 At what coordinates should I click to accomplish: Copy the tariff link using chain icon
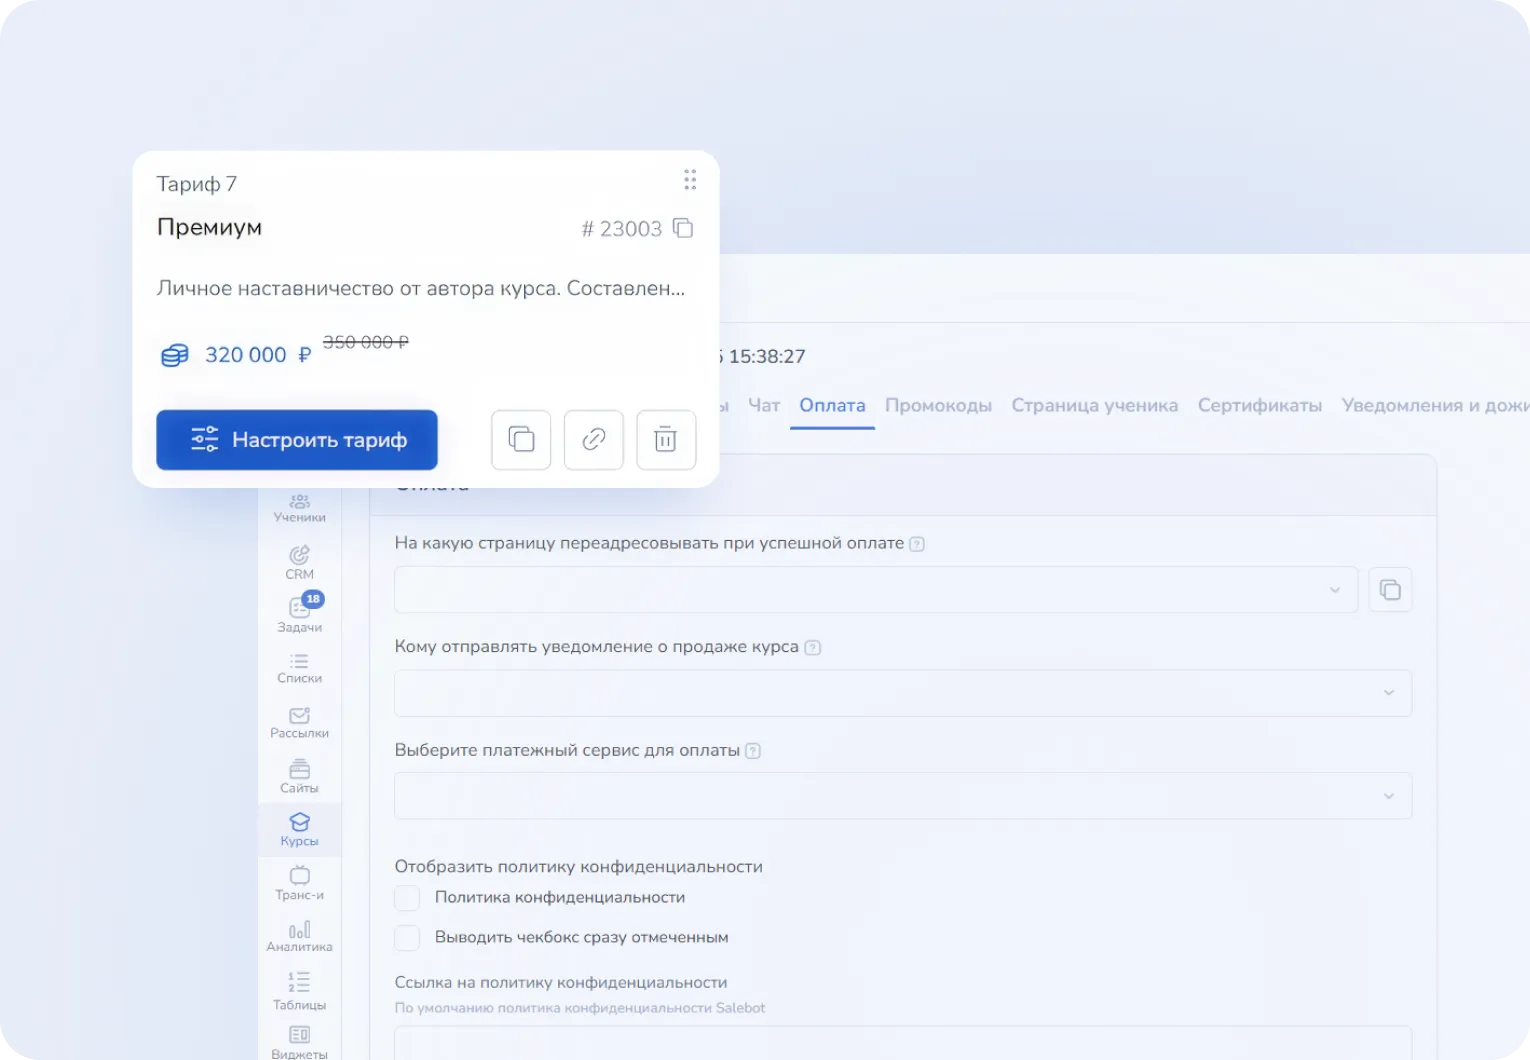click(x=593, y=440)
